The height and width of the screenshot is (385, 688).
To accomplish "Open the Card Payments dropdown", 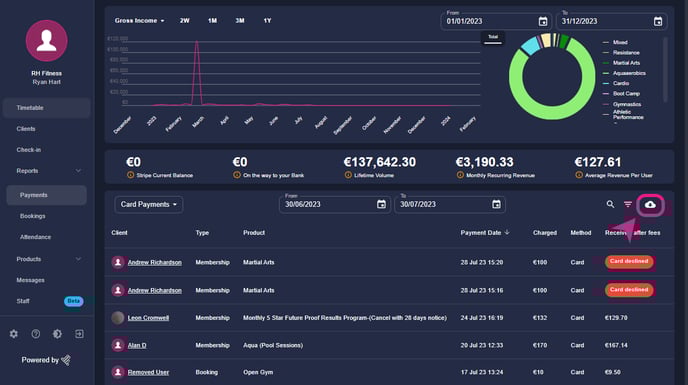I will click(x=149, y=205).
